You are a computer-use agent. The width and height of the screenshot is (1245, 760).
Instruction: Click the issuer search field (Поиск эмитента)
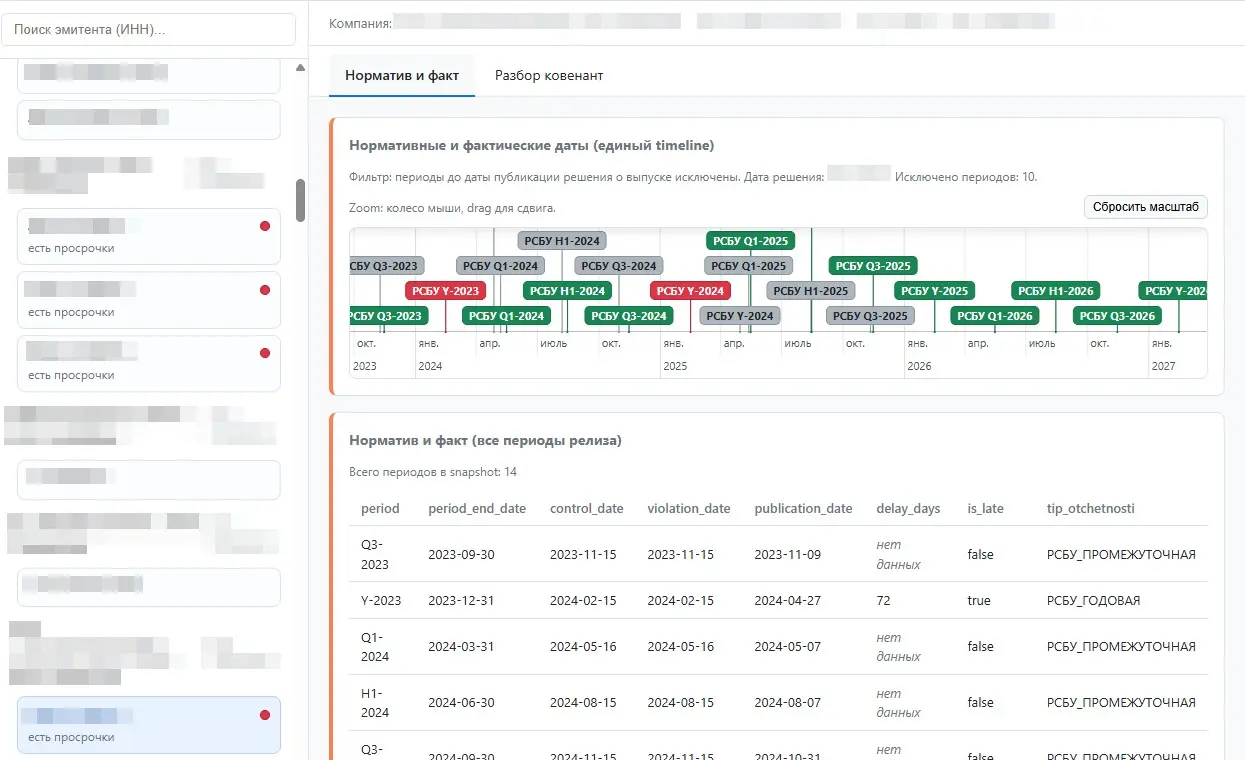pos(149,29)
